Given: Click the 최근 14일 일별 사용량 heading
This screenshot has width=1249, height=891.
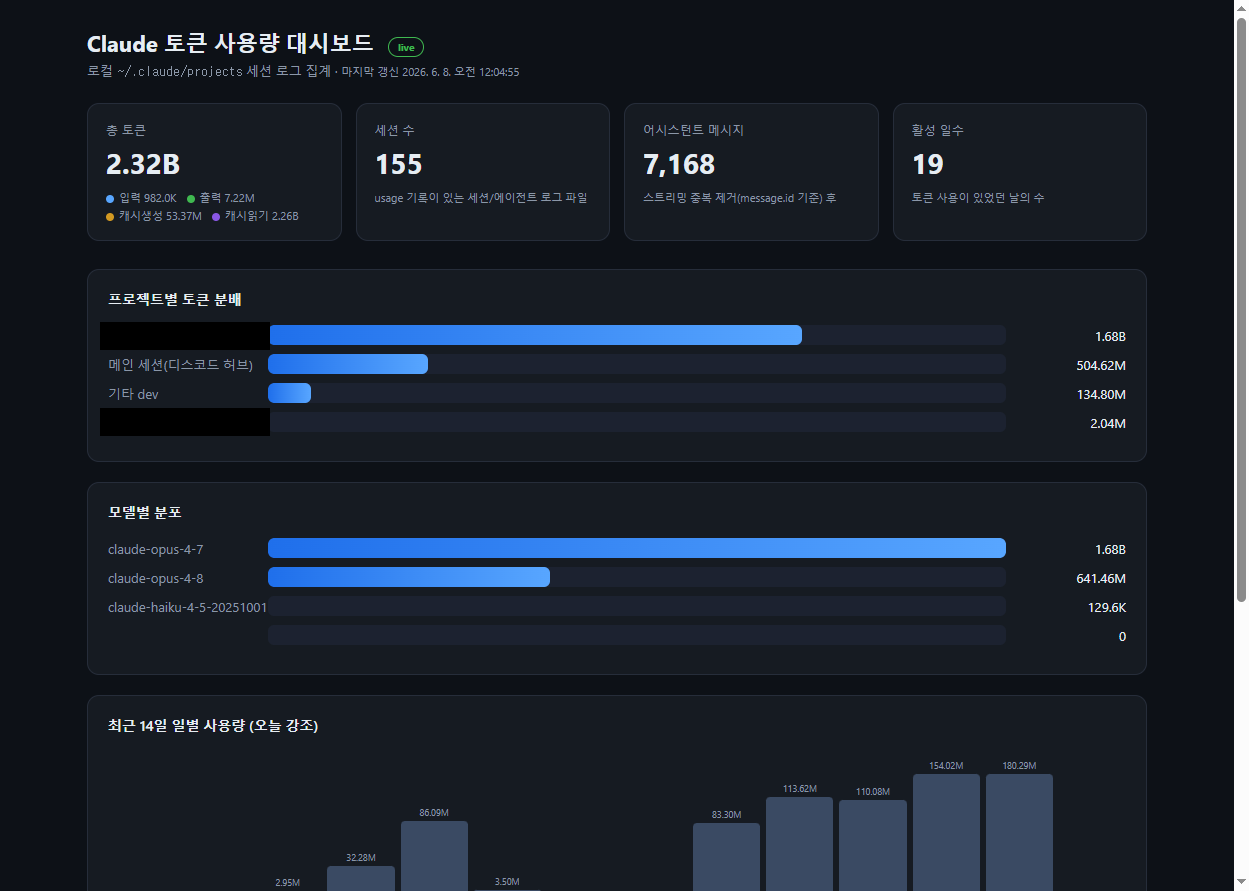Looking at the screenshot, I should [x=213, y=725].
